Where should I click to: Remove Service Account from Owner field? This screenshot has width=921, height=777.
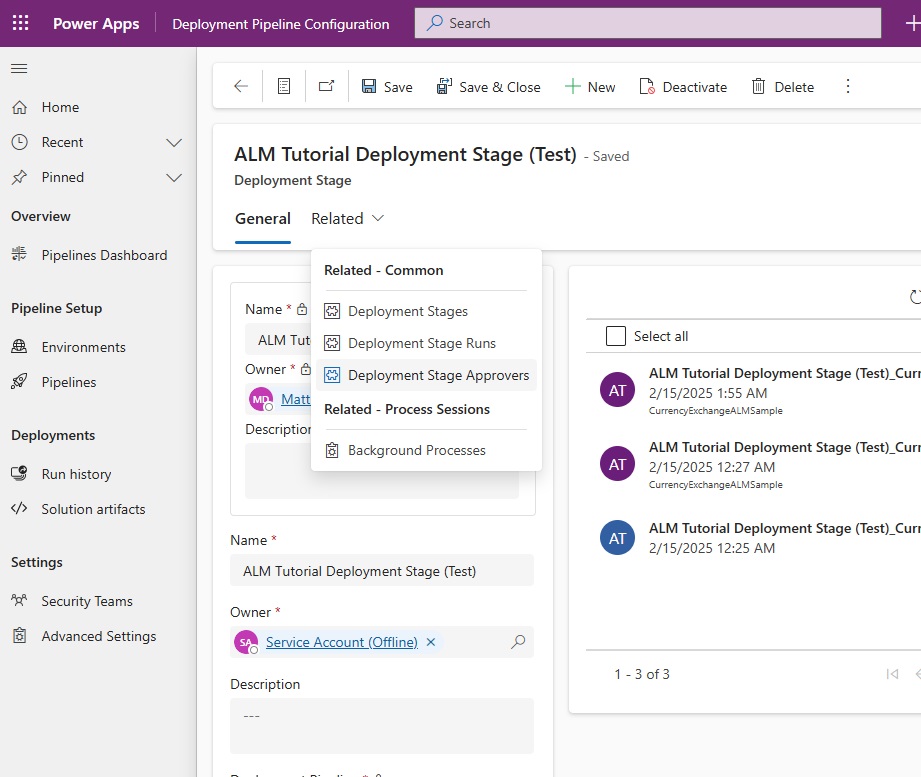click(431, 642)
